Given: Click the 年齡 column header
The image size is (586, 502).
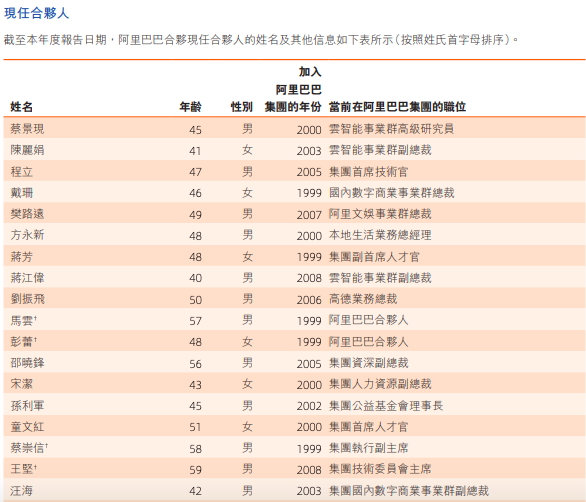Looking at the screenshot, I should 190,107.
